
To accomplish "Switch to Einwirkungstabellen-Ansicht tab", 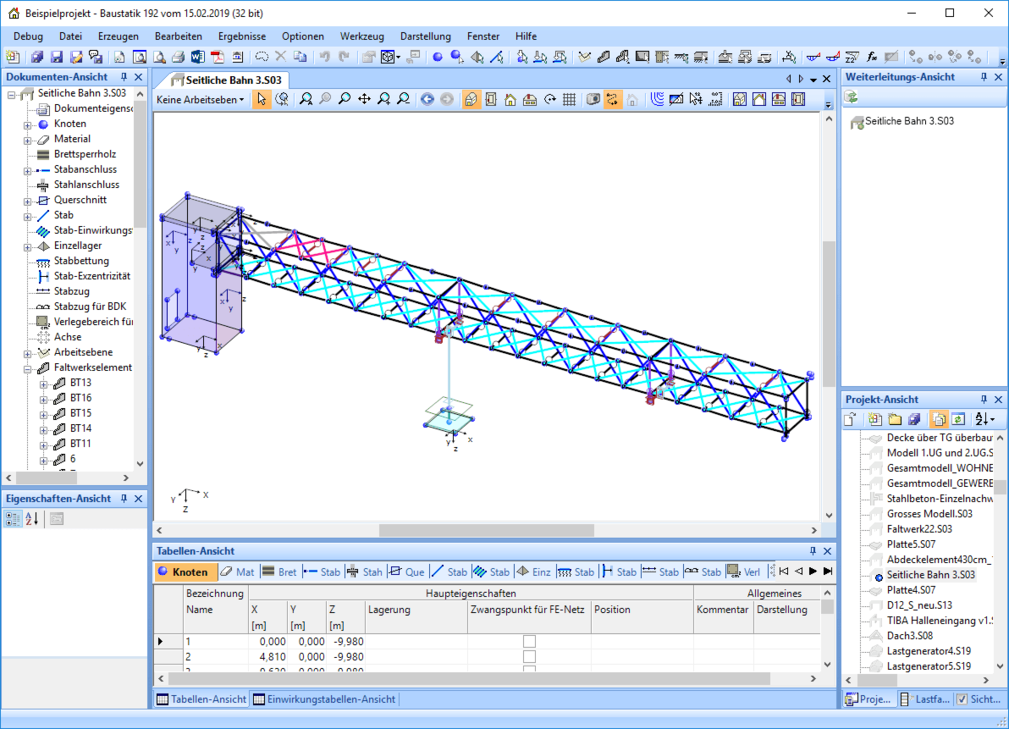I will 331,699.
